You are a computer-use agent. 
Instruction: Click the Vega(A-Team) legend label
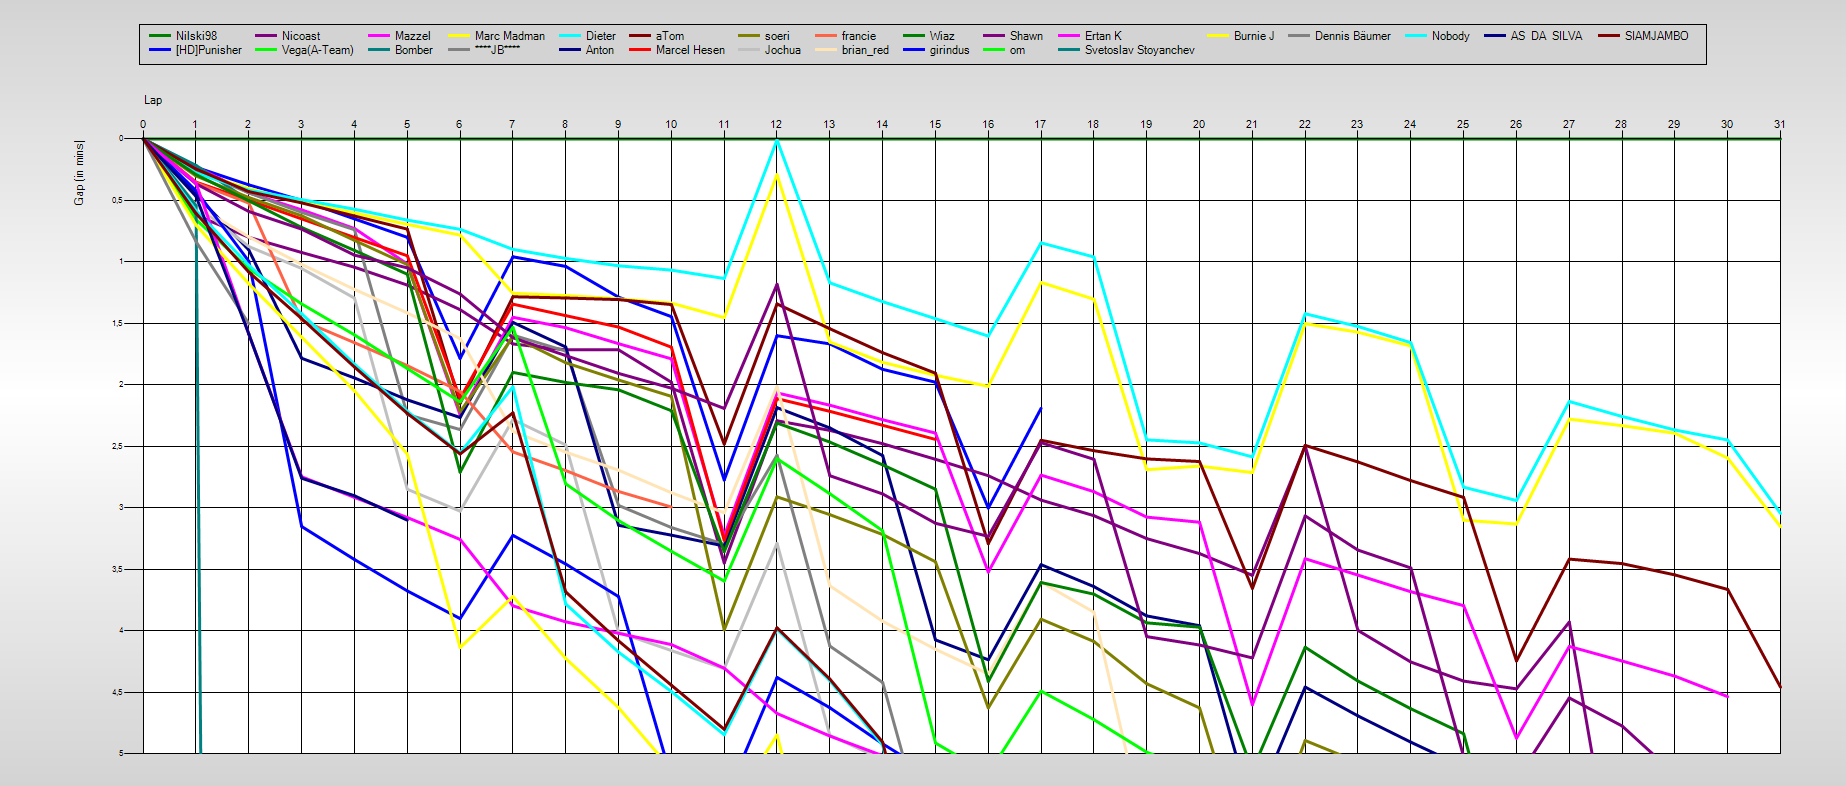[x=317, y=50]
